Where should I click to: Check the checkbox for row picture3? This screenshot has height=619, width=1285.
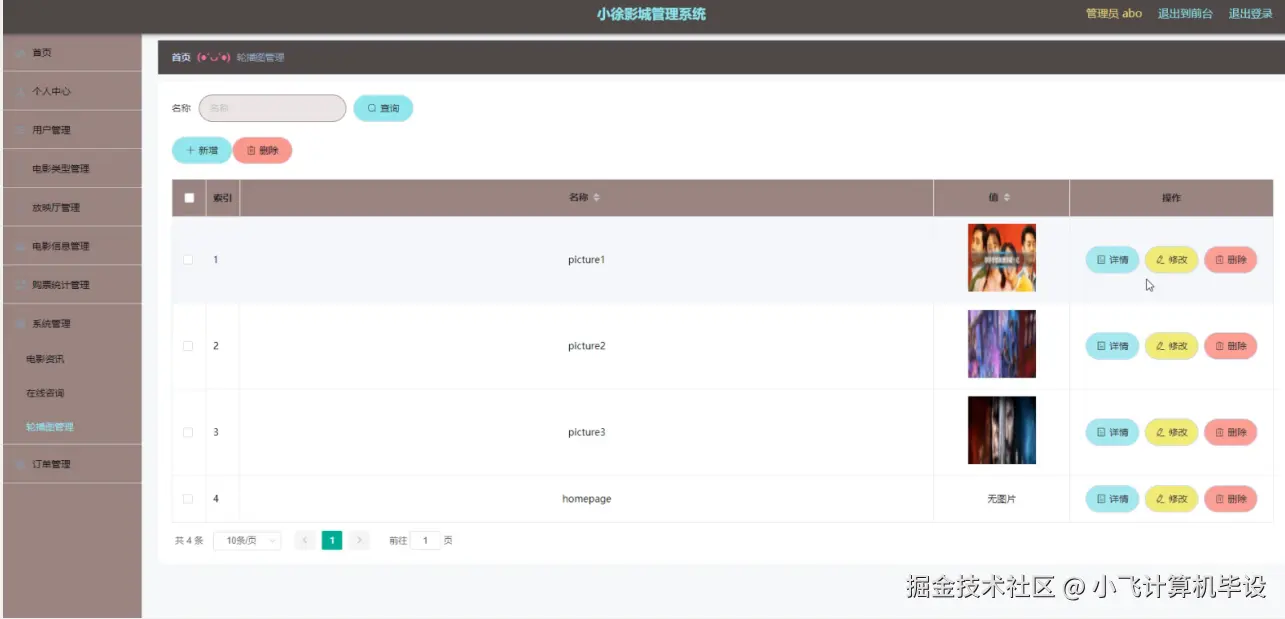188,432
